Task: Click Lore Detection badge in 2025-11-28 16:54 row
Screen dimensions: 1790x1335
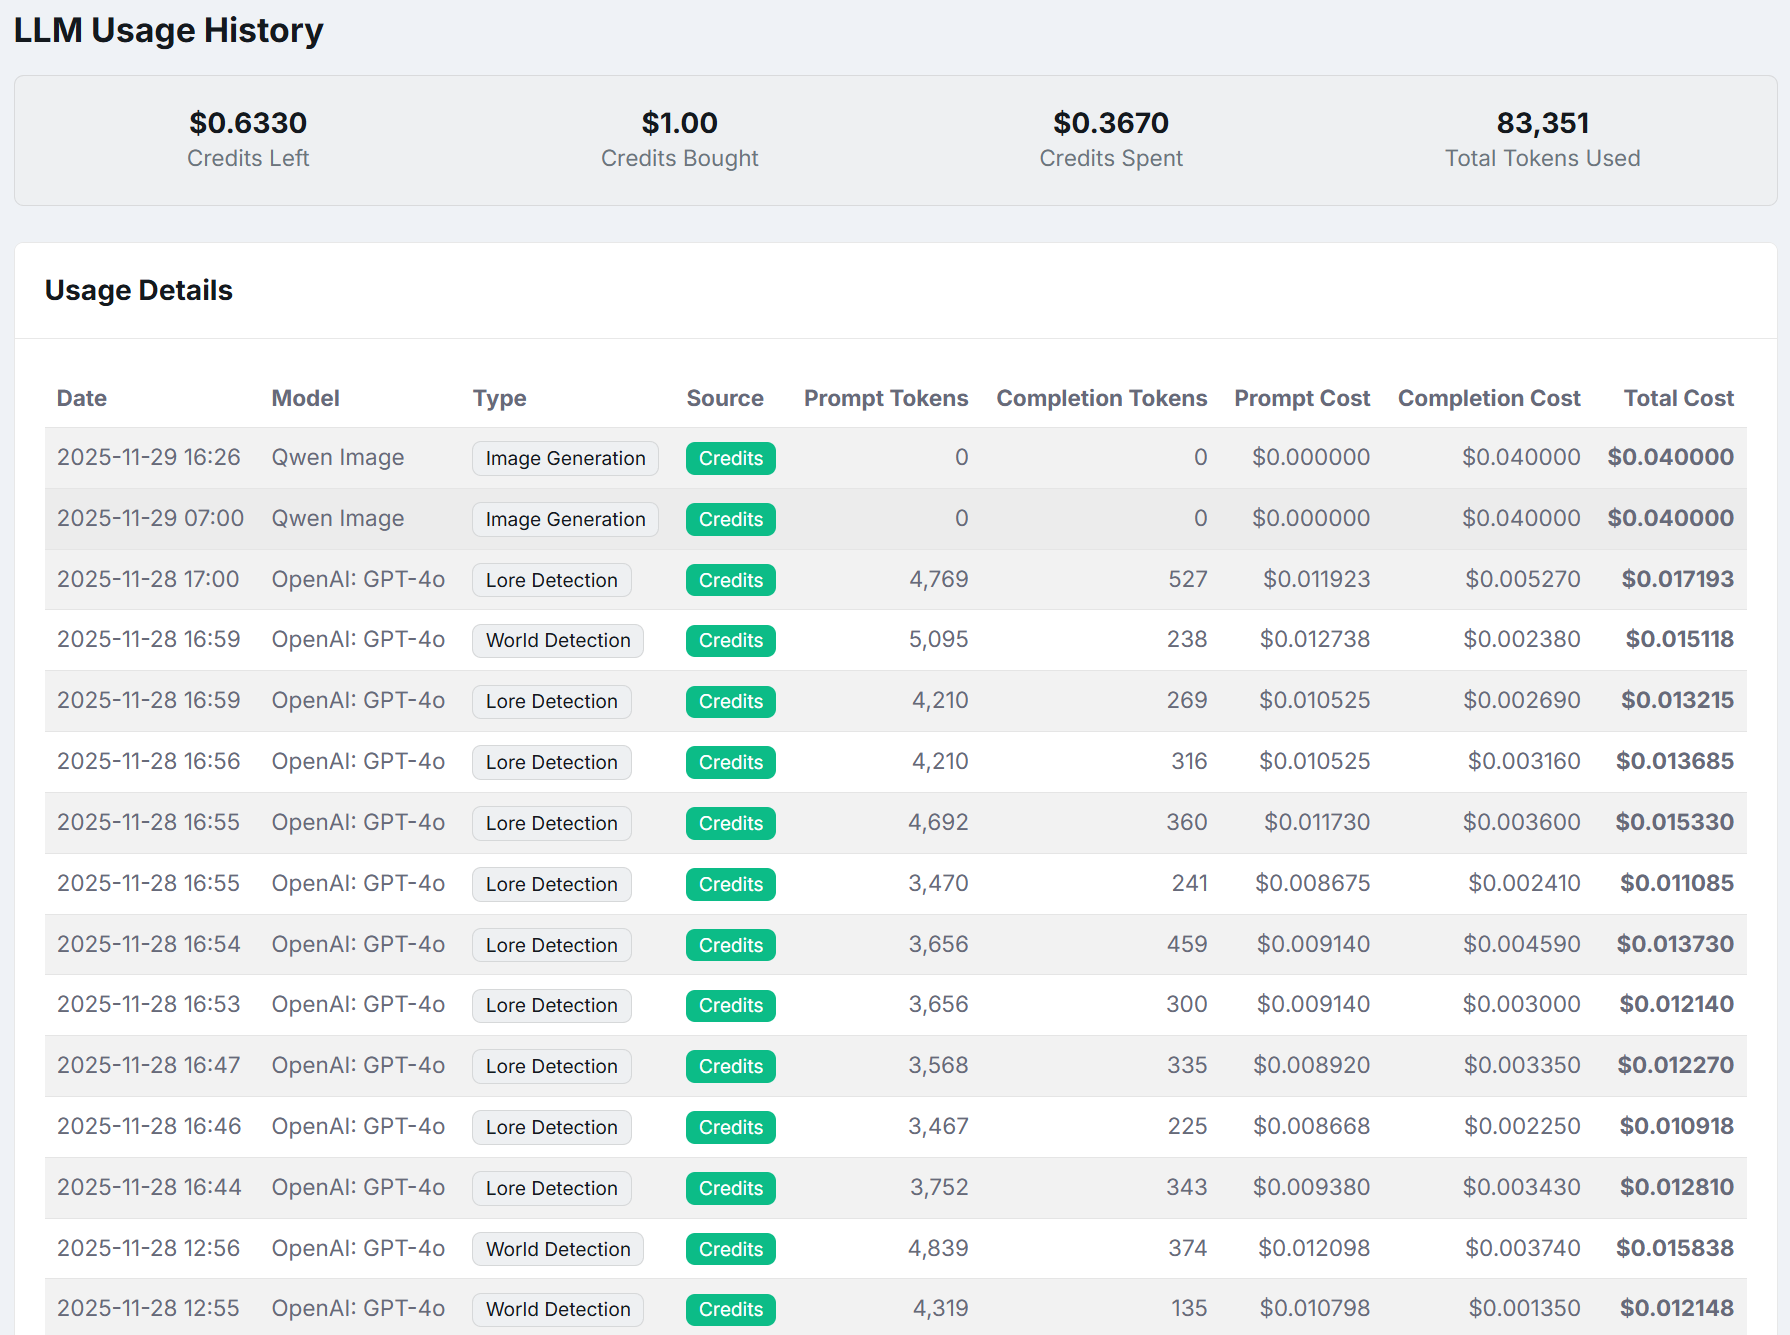Action: coord(552,945)
